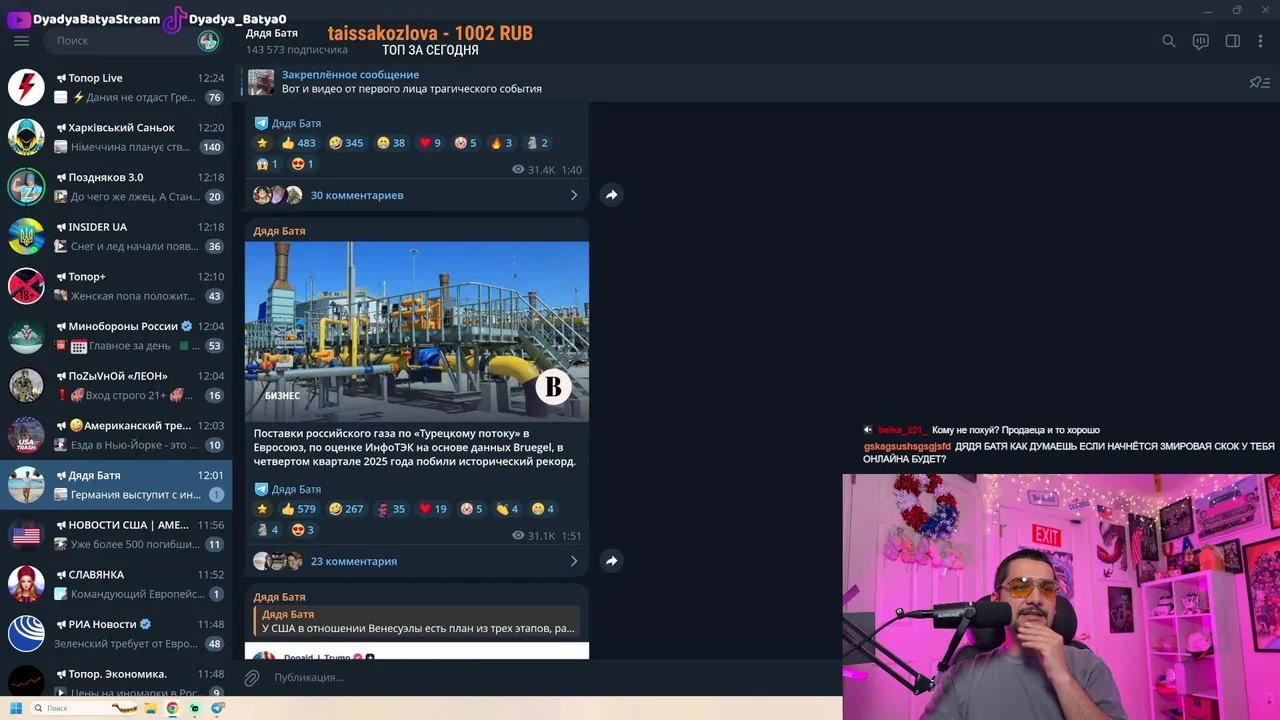The width and height of the screenshot is (1280, 720).
Task: Forward the Turkish Stream gas post
Action: (611, 561)
